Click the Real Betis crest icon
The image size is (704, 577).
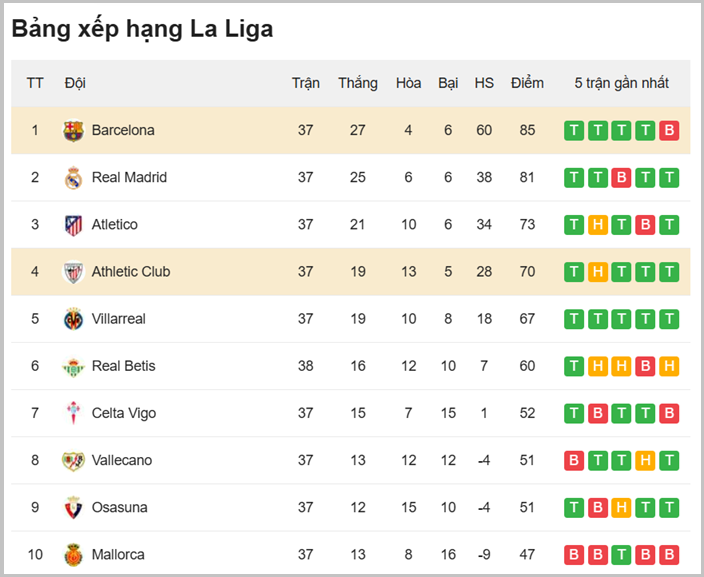pyautogui.click(x=73, y=366)
